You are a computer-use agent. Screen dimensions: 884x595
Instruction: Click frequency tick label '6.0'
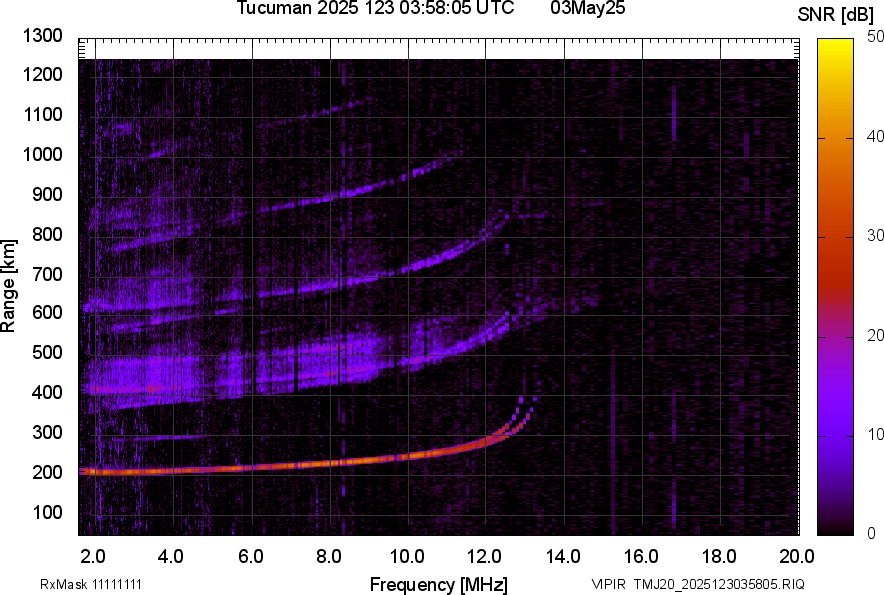coord(251,557)
